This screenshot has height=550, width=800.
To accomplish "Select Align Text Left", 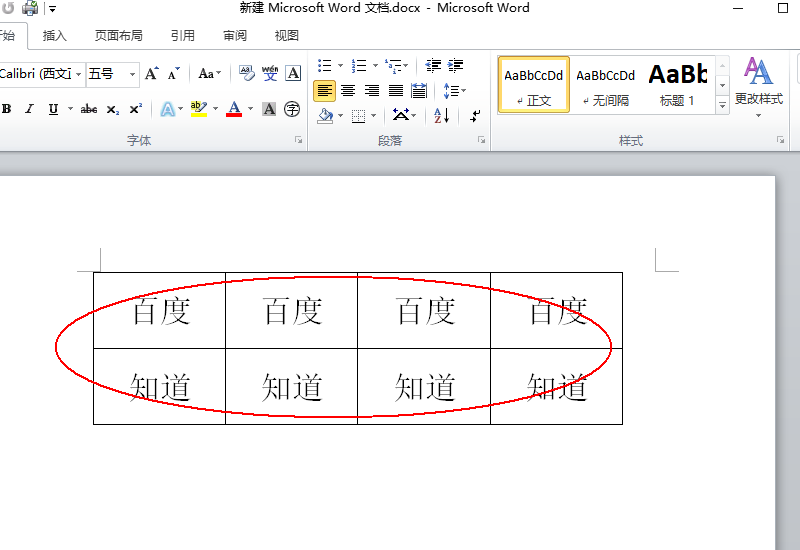I will pyautogui.click(x=324, y=91).
